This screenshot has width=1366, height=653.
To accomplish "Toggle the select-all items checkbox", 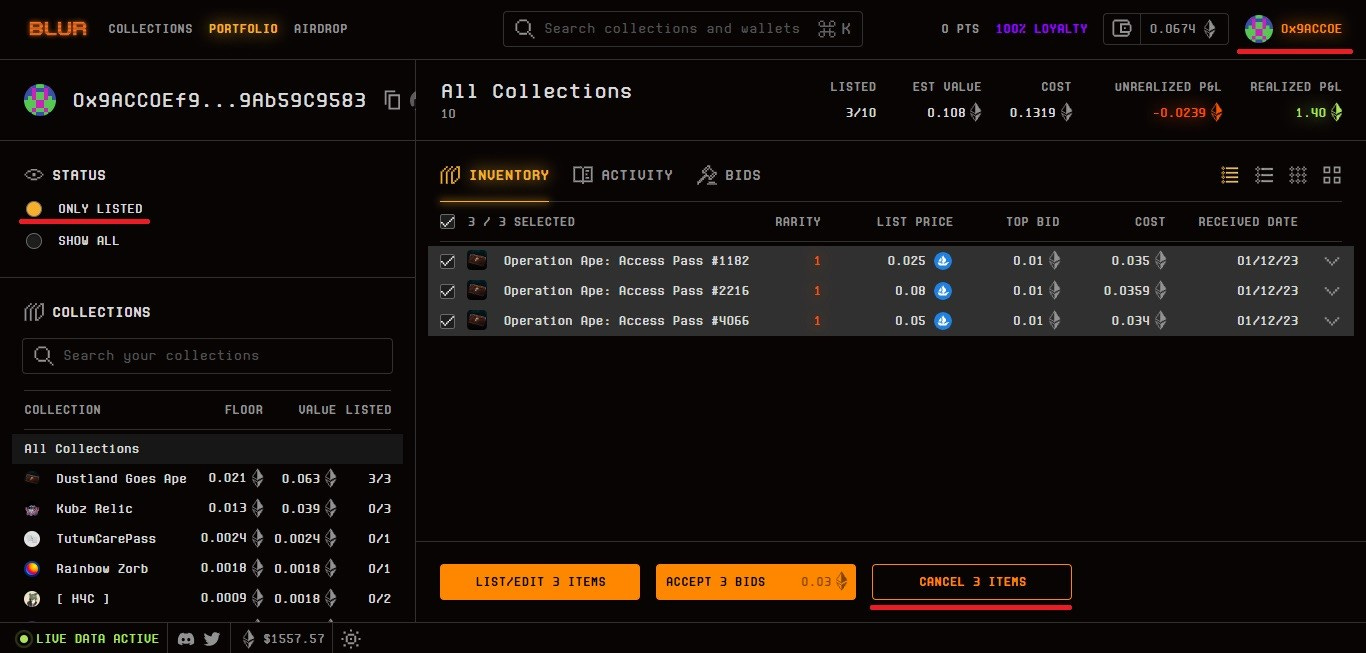I will (x=448, y=222).
